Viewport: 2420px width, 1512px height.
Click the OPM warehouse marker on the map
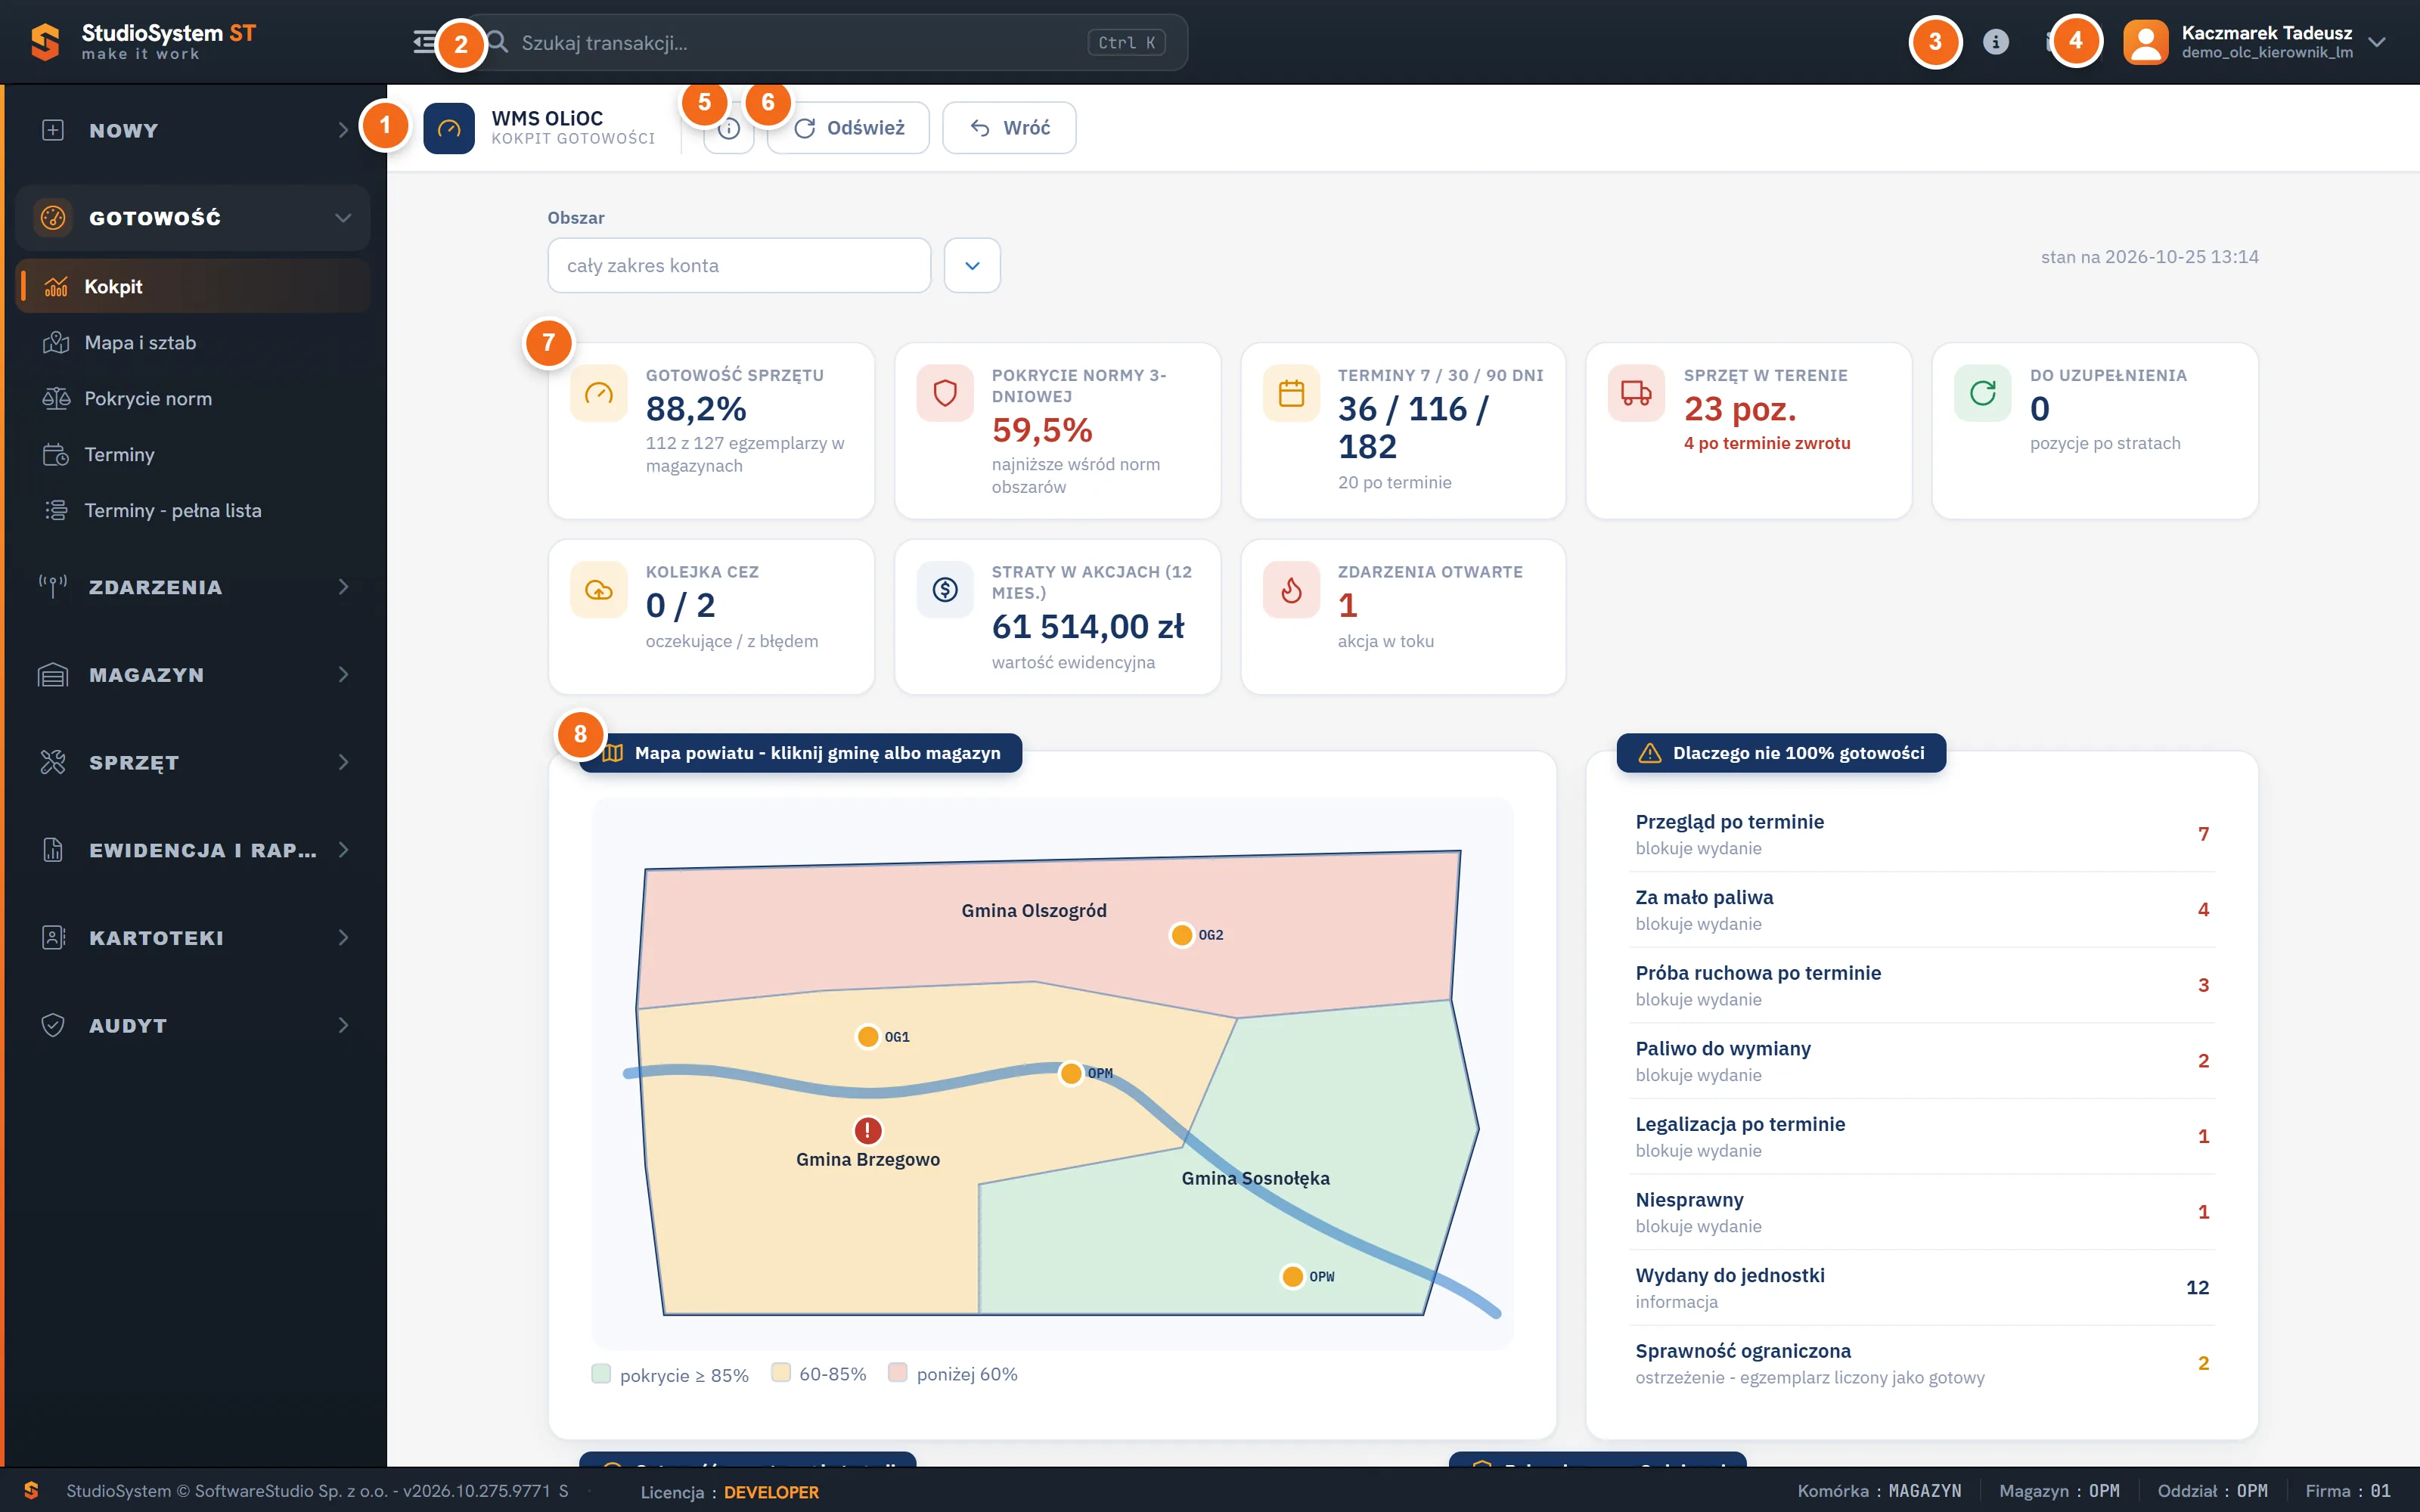pos(1071,1073)
